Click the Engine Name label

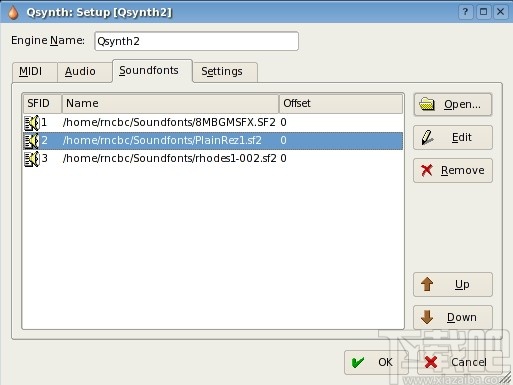point(48,41)
